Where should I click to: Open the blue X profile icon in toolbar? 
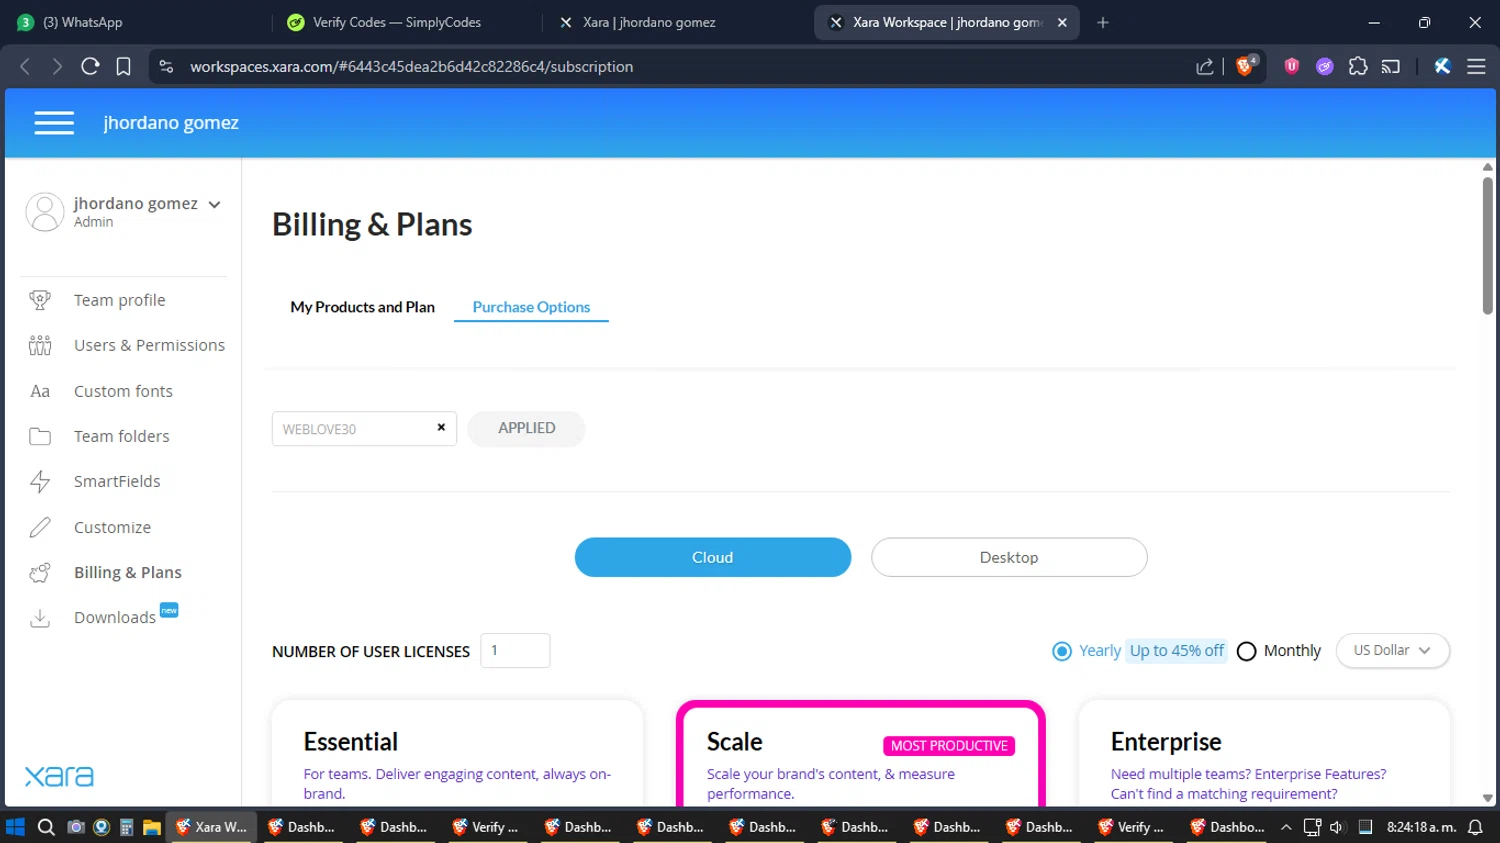pyautogui.click(x=1442, y=66)
